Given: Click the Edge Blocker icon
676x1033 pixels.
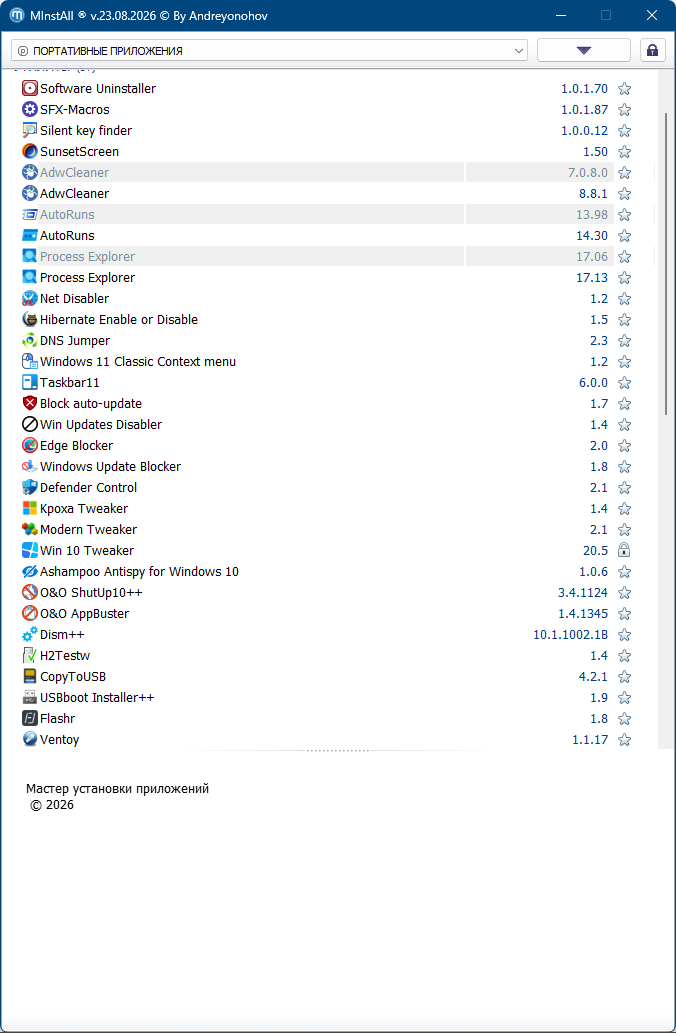Looking at the screenshot, I should (x=30, y=445).
